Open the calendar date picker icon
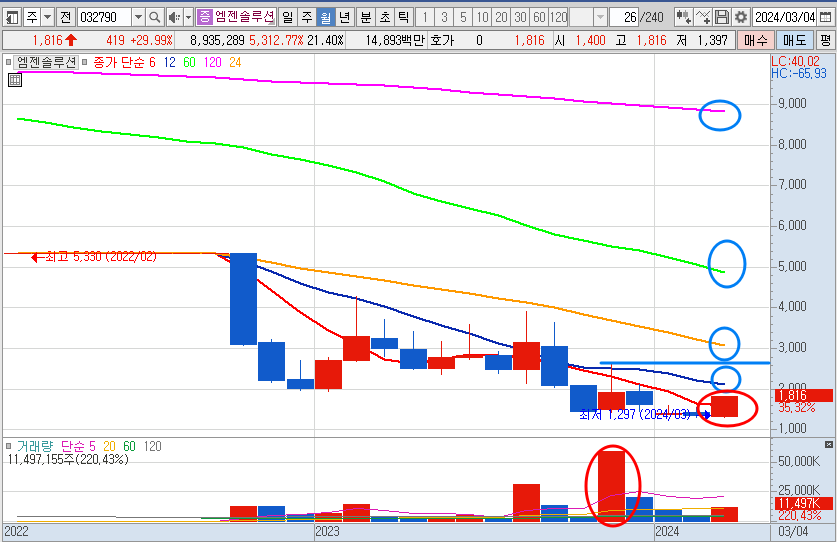The height and width of the screenshot is (542, 837). pos(825,18)
